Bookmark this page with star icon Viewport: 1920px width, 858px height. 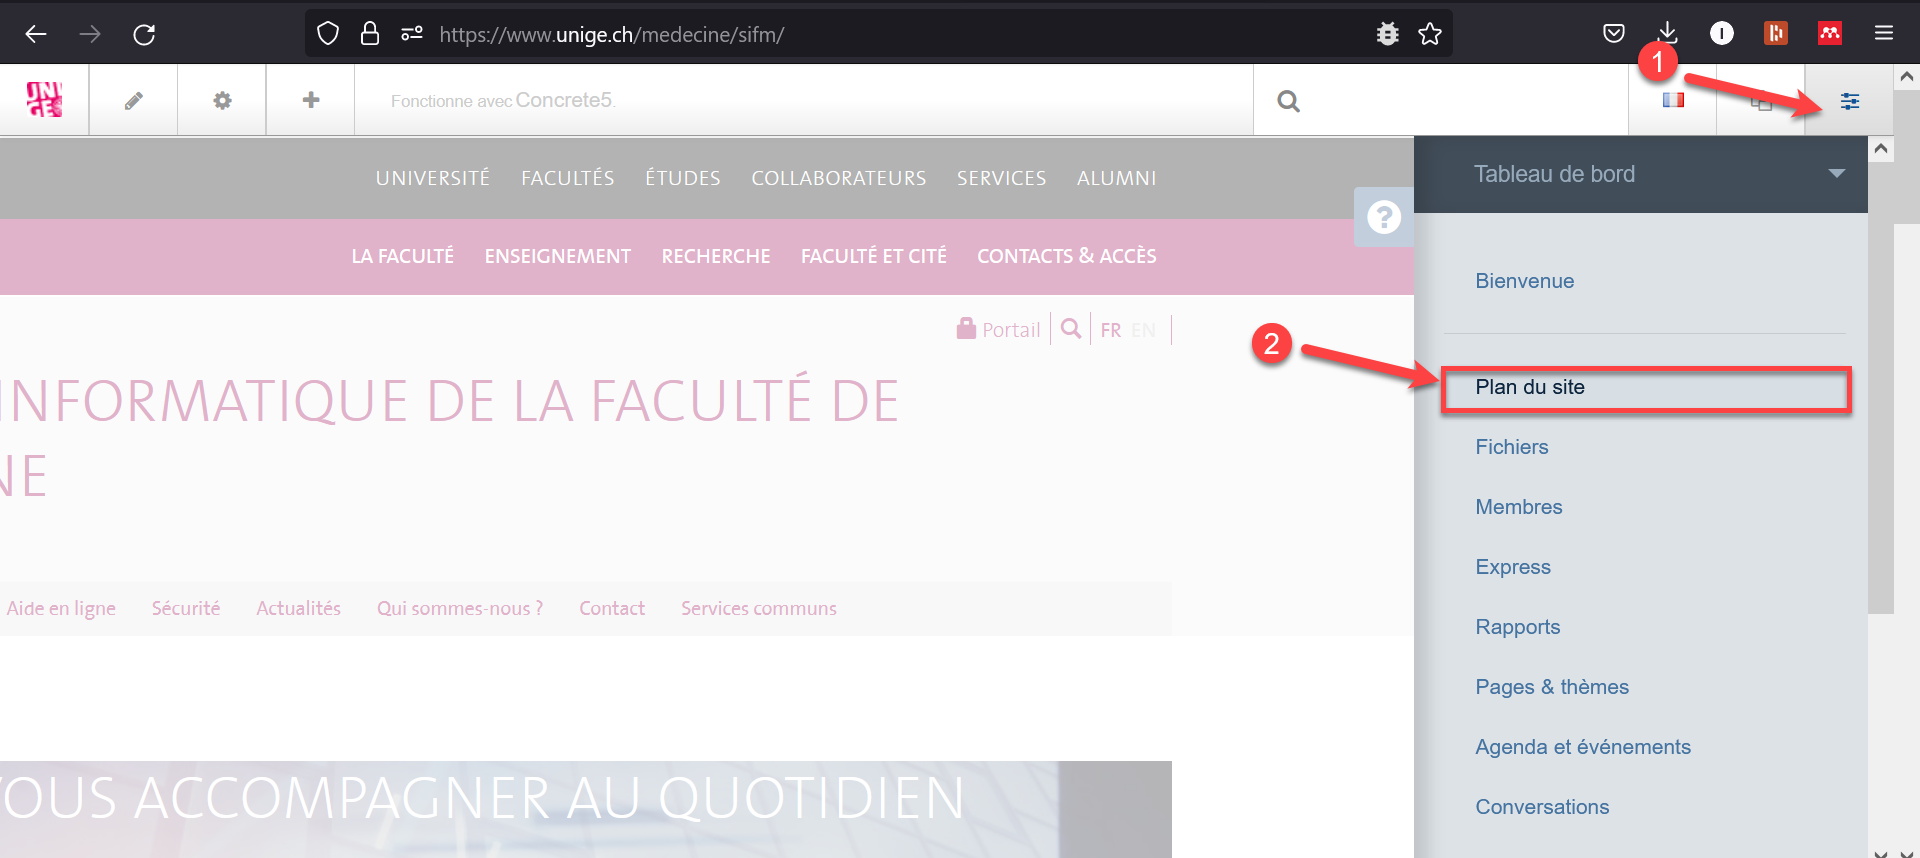coord(1430,34)
